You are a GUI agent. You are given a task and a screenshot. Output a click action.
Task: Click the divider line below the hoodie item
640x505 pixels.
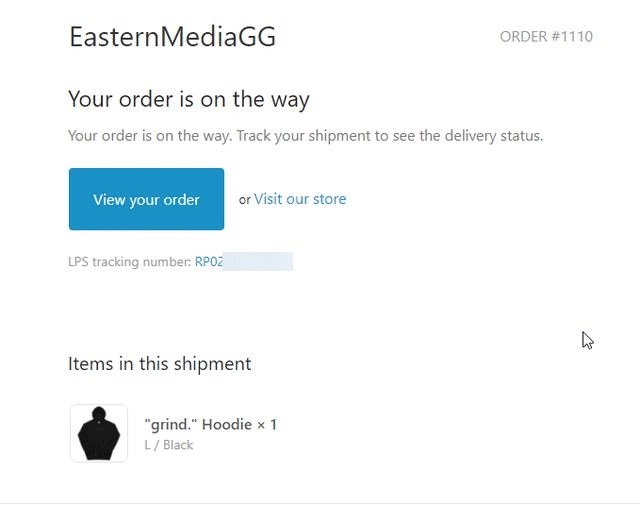[x=320, y=502]
